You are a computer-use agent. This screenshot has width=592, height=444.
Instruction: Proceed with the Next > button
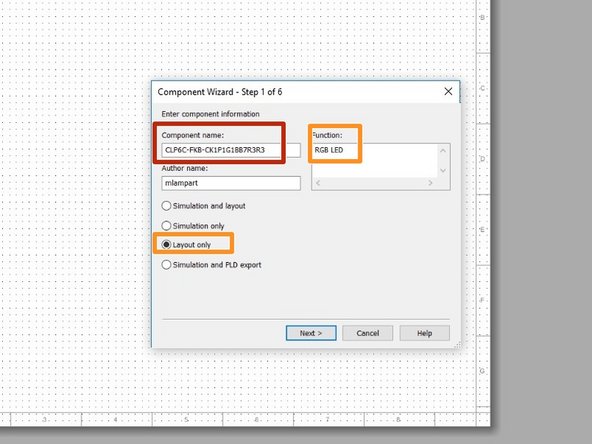pos(311,333)
